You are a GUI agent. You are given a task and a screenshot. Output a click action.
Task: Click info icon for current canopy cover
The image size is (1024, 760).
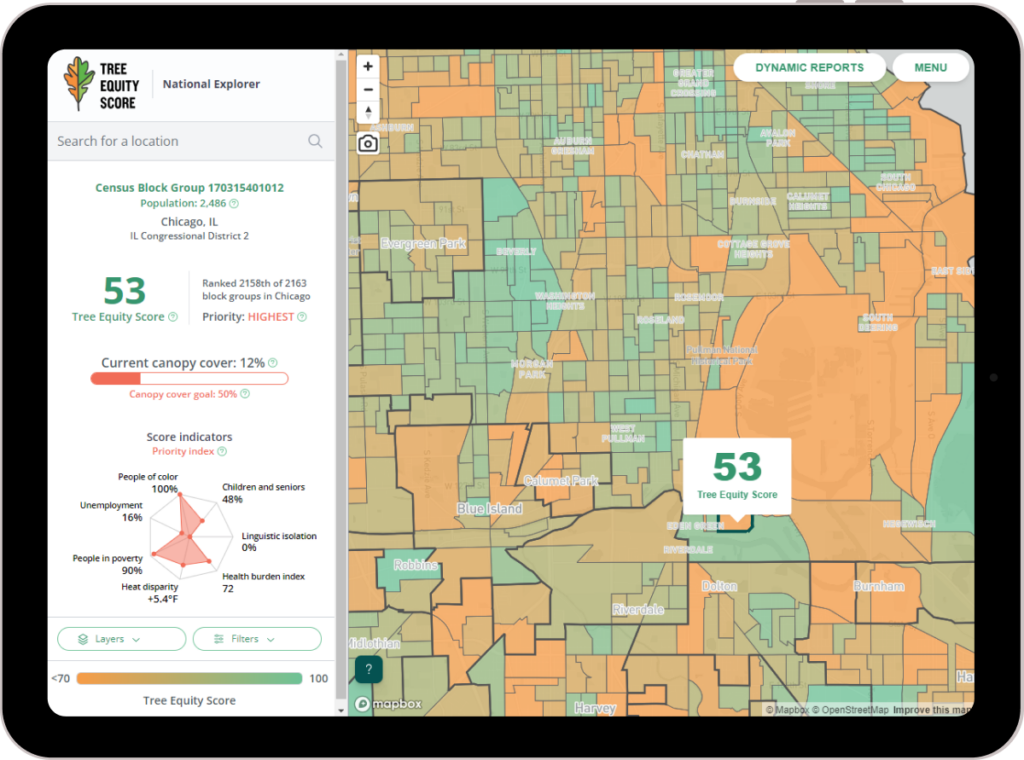pyautogui.click(x=273, y=363)
